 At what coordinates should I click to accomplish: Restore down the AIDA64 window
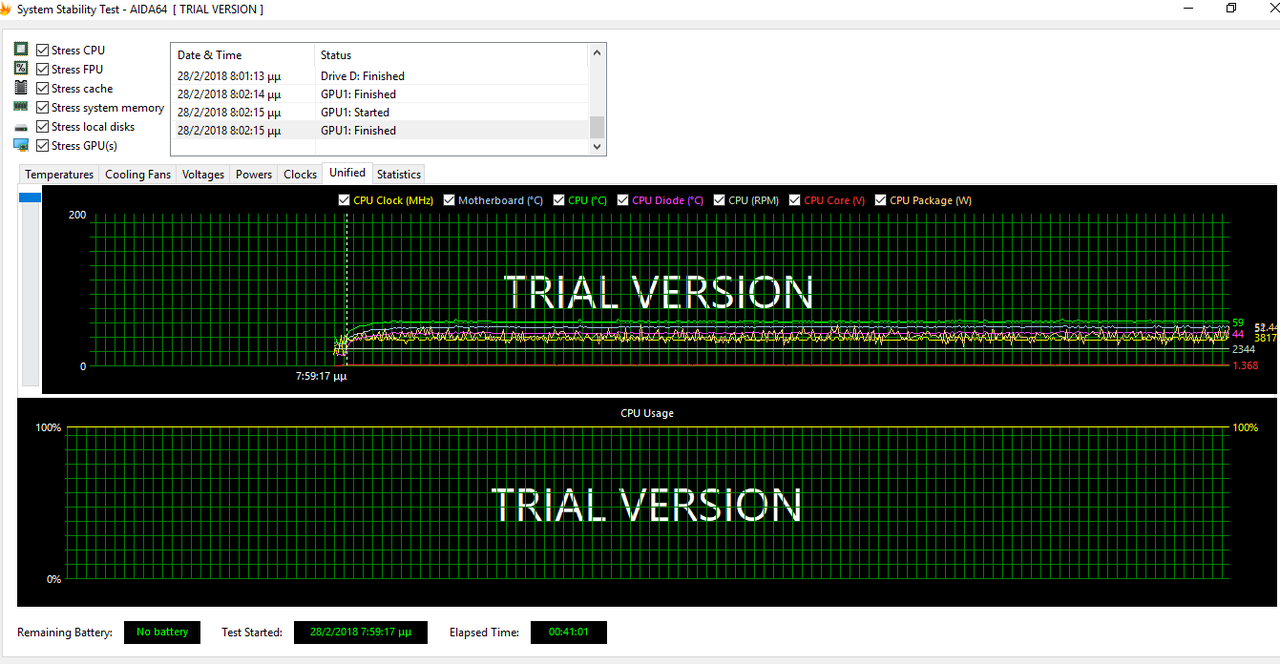pos(1231,9)
